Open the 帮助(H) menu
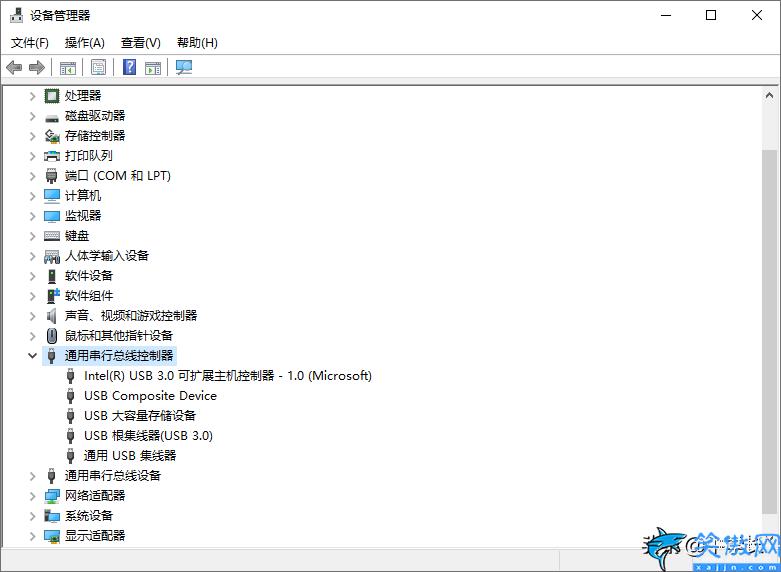This screenshot has width=781, height=572. click(x=197, y=43)
